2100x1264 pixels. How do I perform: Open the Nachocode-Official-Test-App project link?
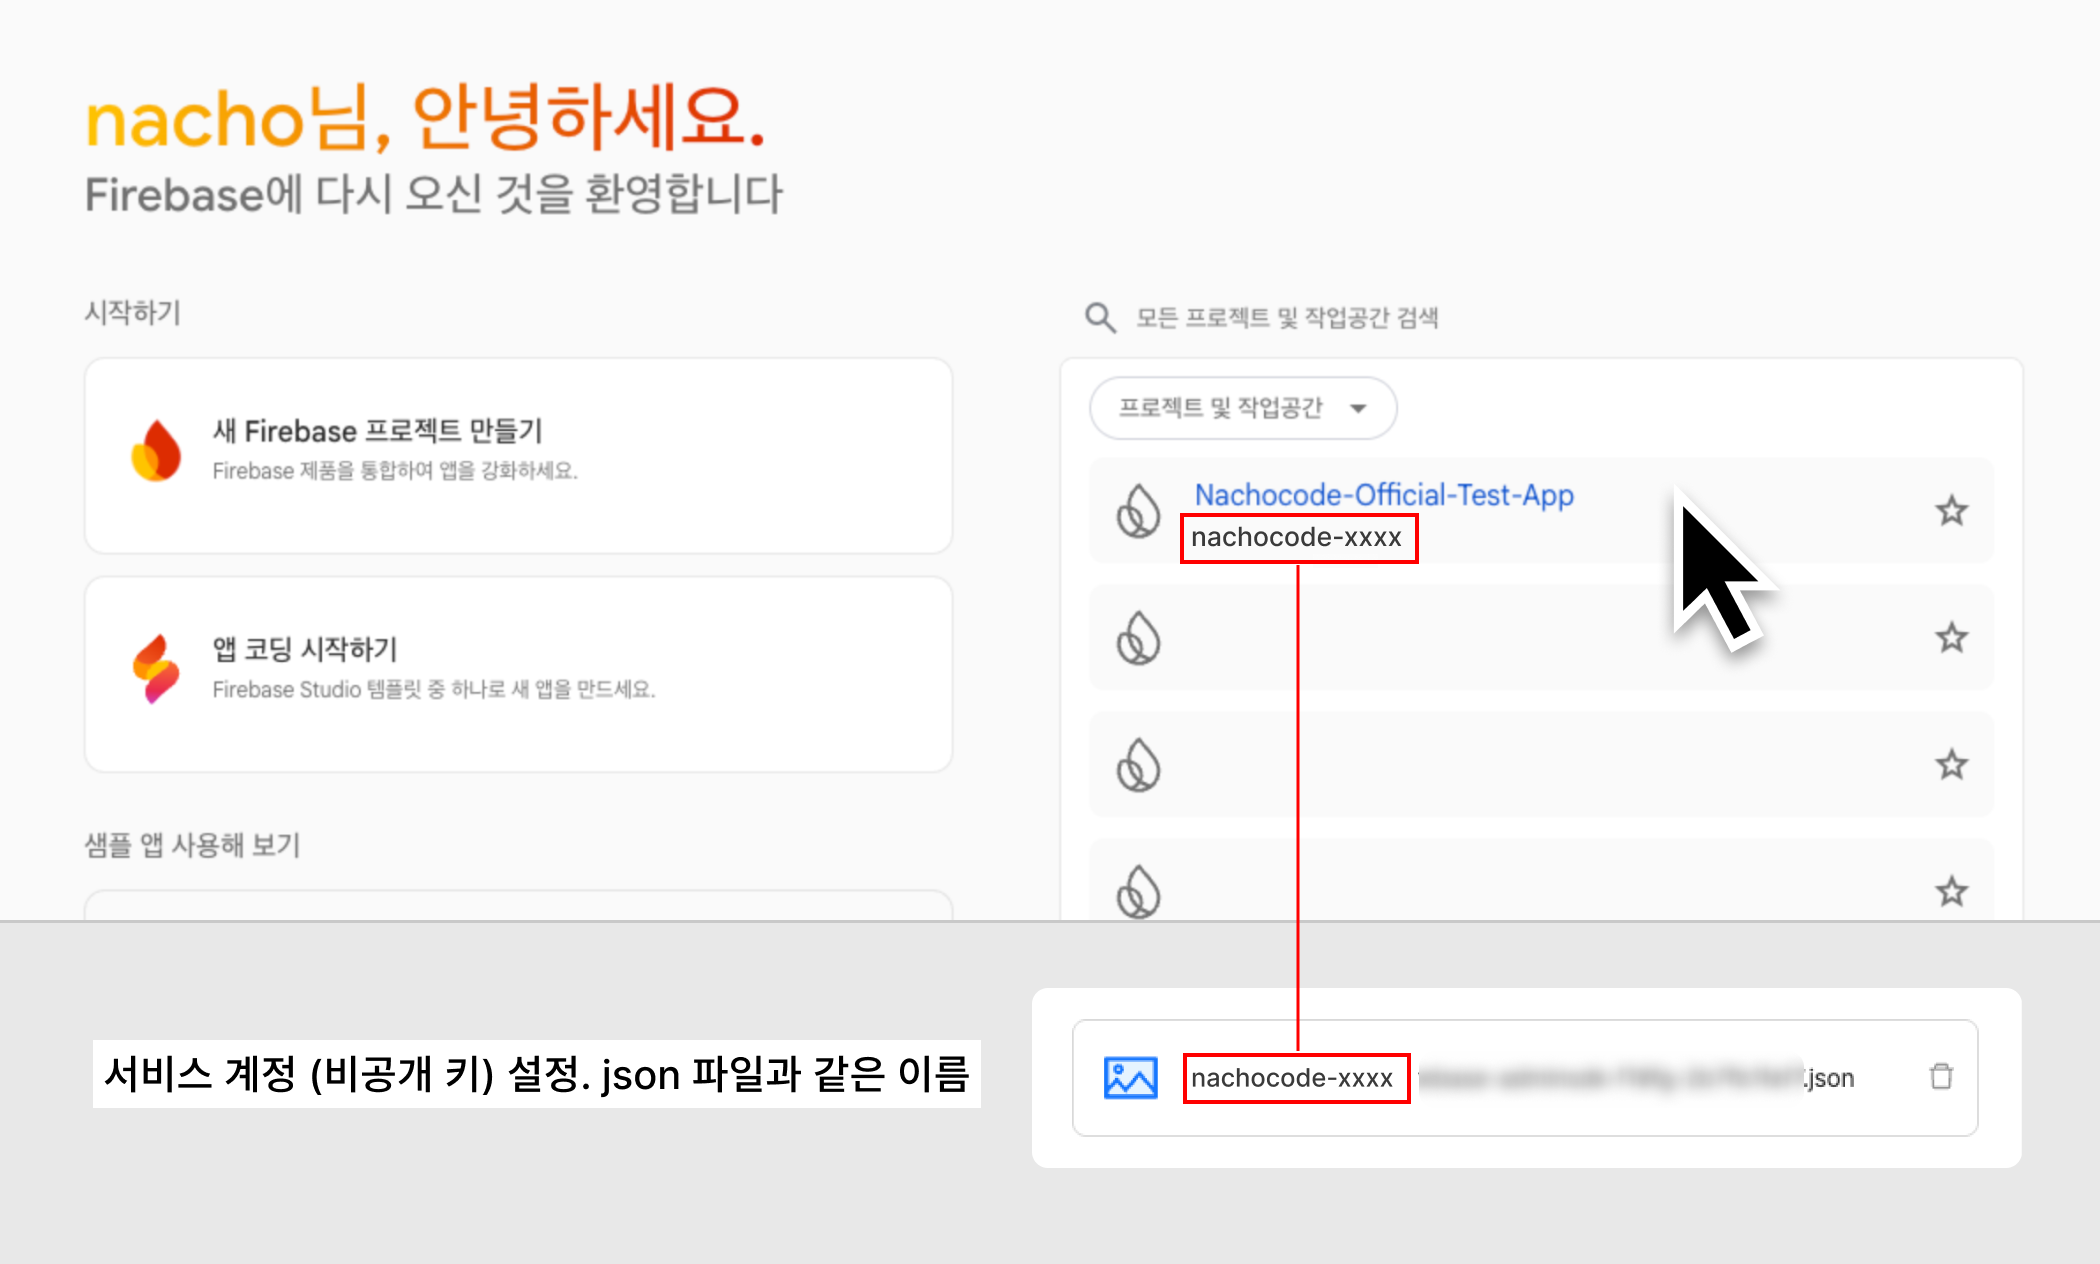1383,495
